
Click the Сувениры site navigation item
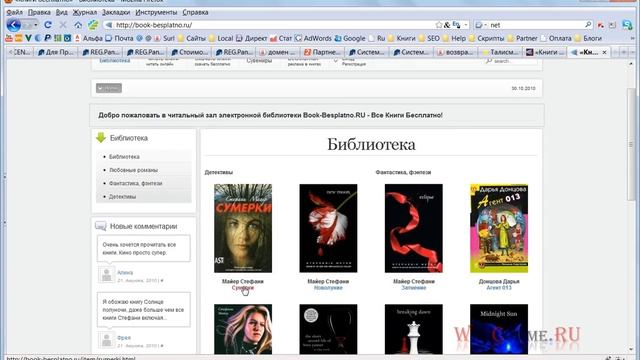pos(259,61)
